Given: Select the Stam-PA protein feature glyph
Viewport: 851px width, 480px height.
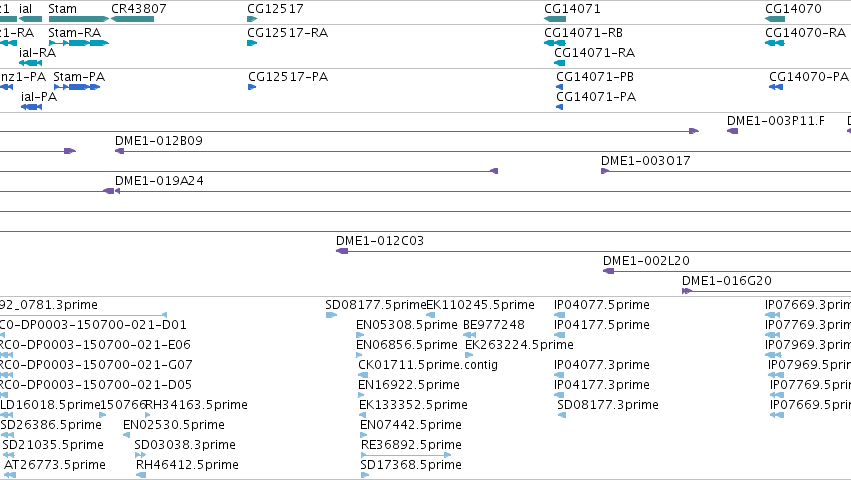Looking at the screenshot, I should (77, 87).
